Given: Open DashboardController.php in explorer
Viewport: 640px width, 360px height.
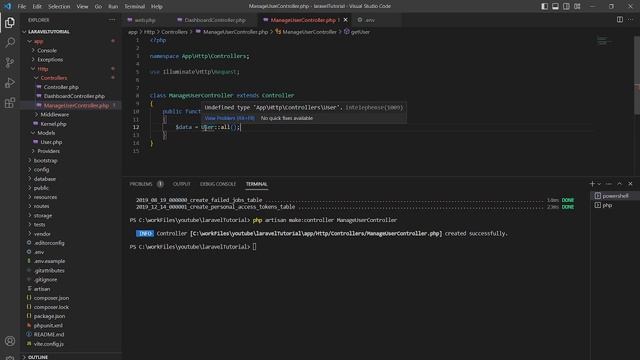Looking at the screenshot, I should pos(74,96).
